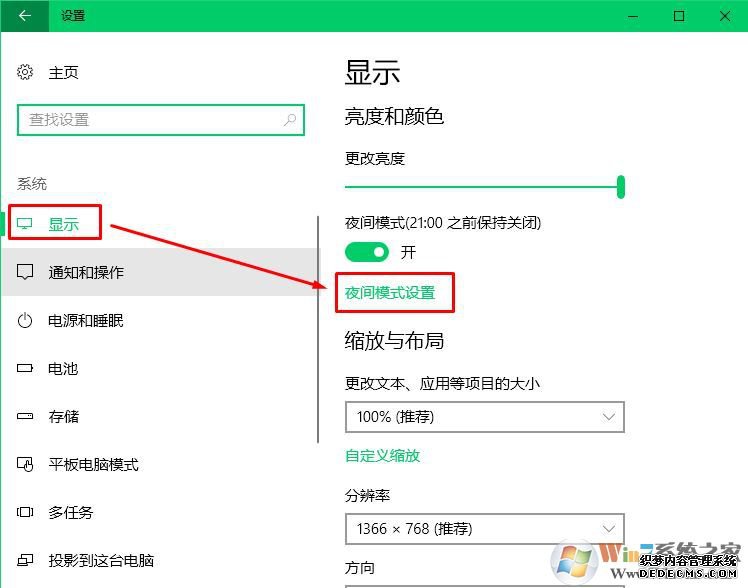Click the monitor icon next to 显示
Screen dimensions: 748x588
pyautogui.click(x=25, y=224)
